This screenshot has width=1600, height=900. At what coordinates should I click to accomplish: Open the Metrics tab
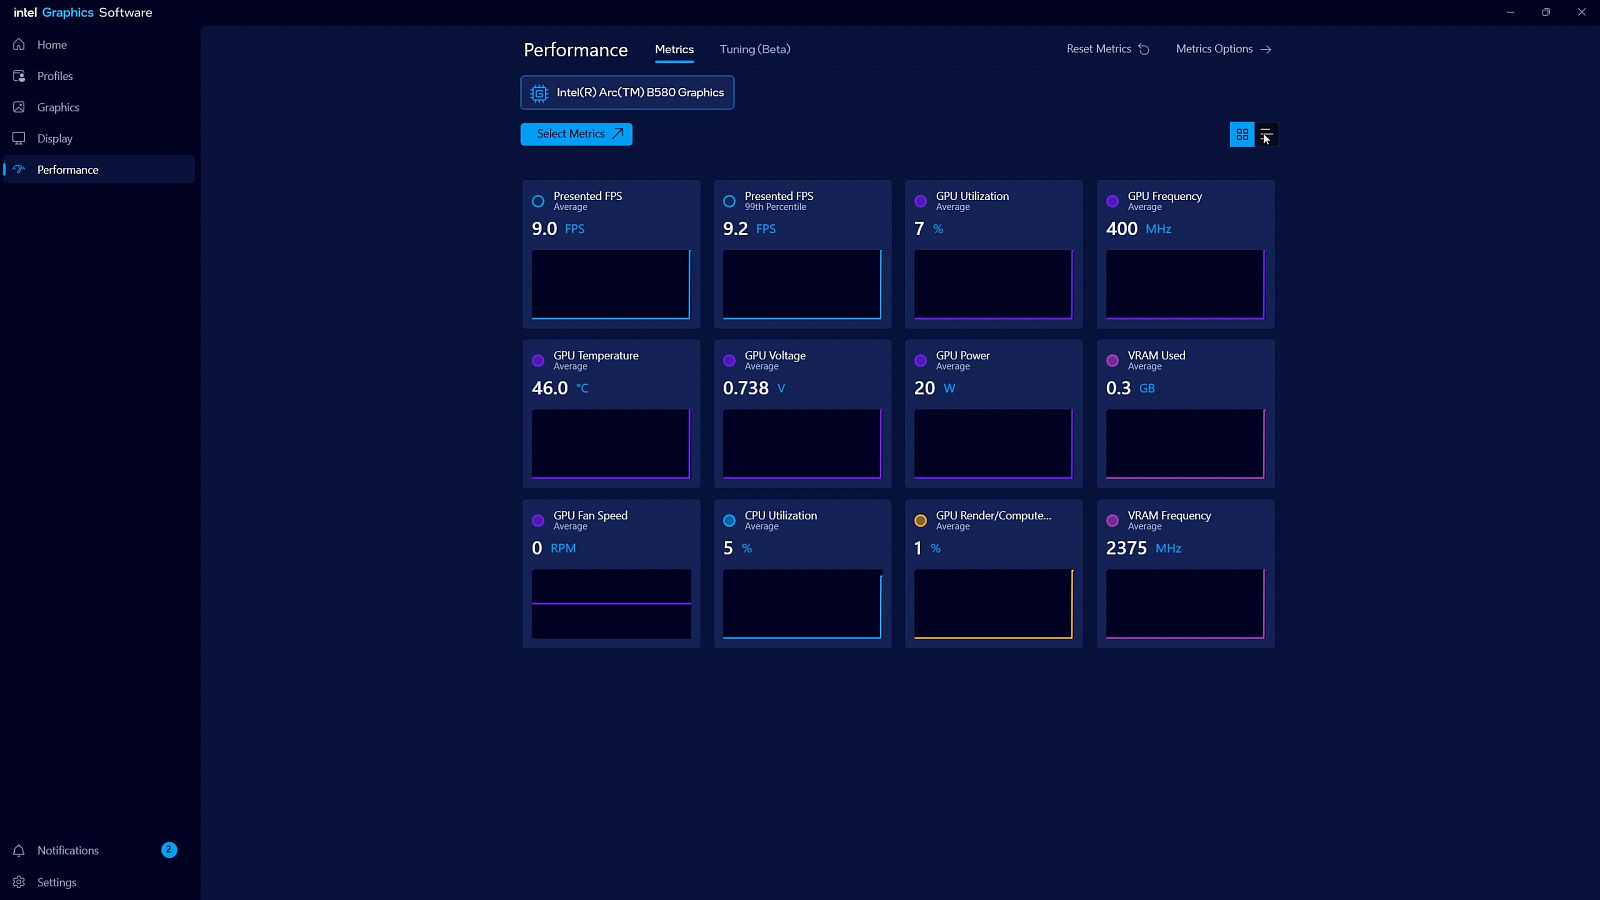[x=674, y=49]
